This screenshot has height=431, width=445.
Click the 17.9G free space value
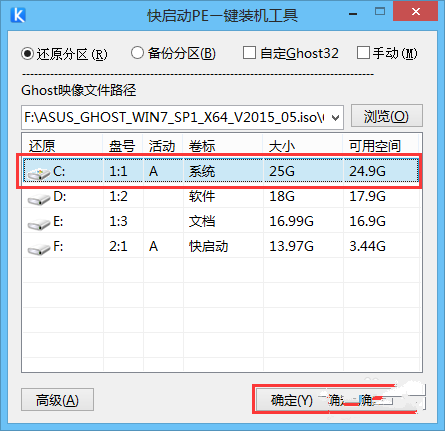[367, 196]
